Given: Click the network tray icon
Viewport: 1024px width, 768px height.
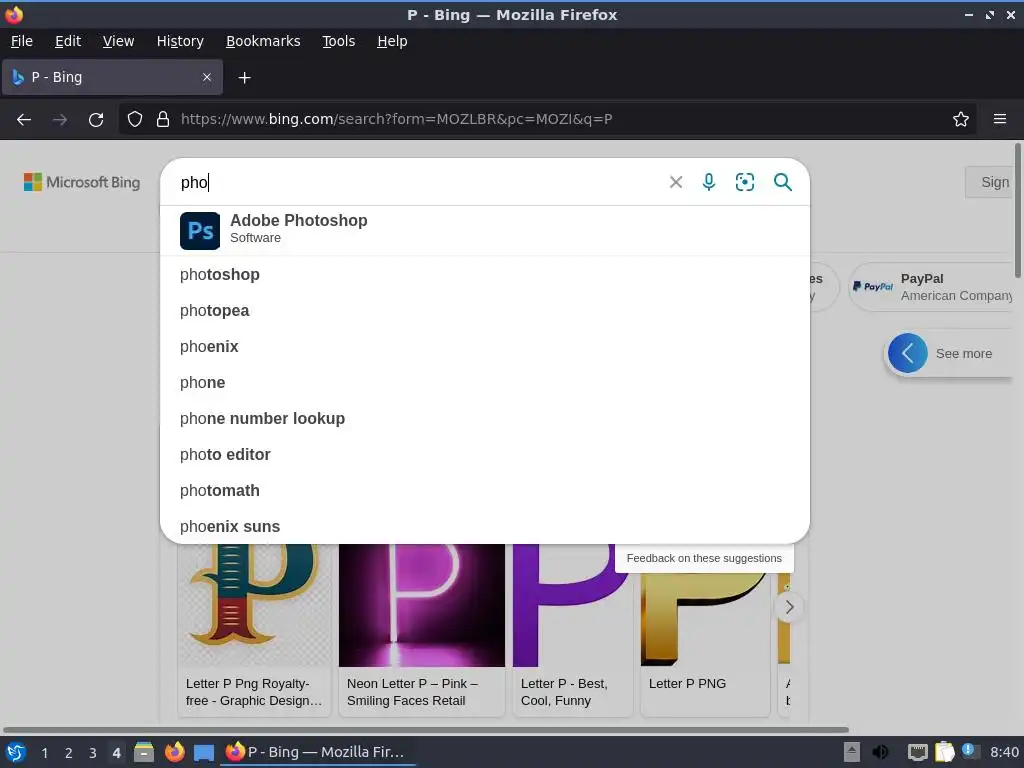Looking at the screenshot, I should pos(918,752).
